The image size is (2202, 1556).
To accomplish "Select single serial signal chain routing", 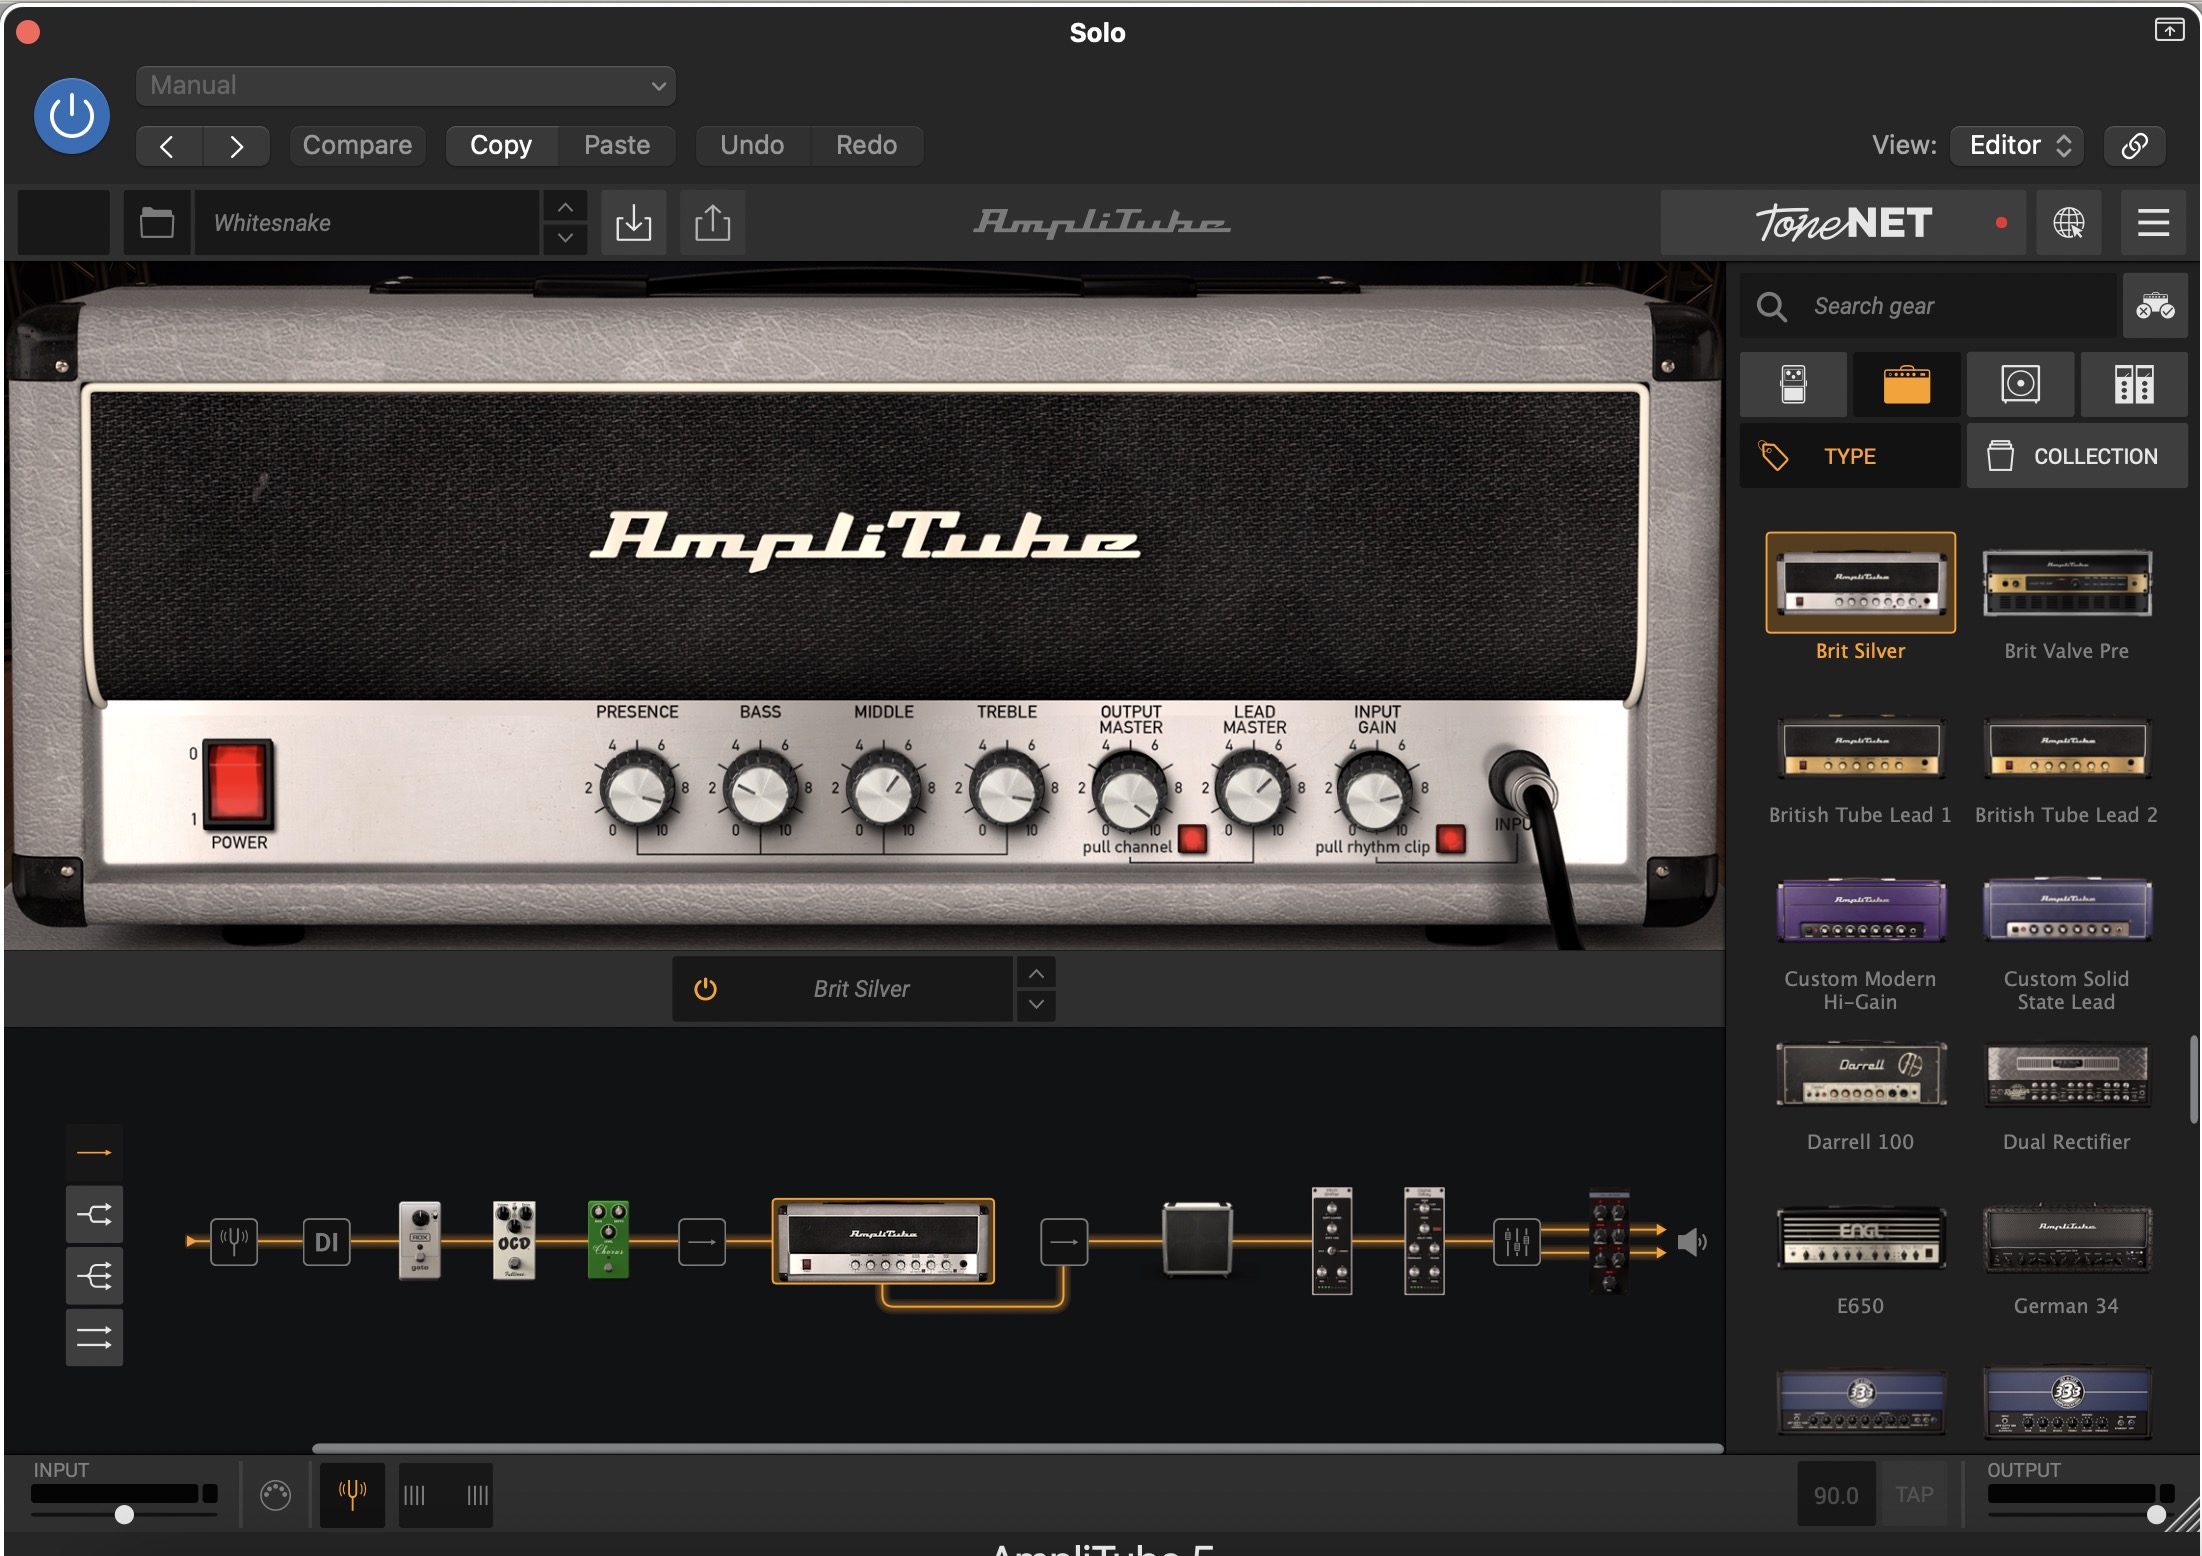I will tap(94, 1152).
